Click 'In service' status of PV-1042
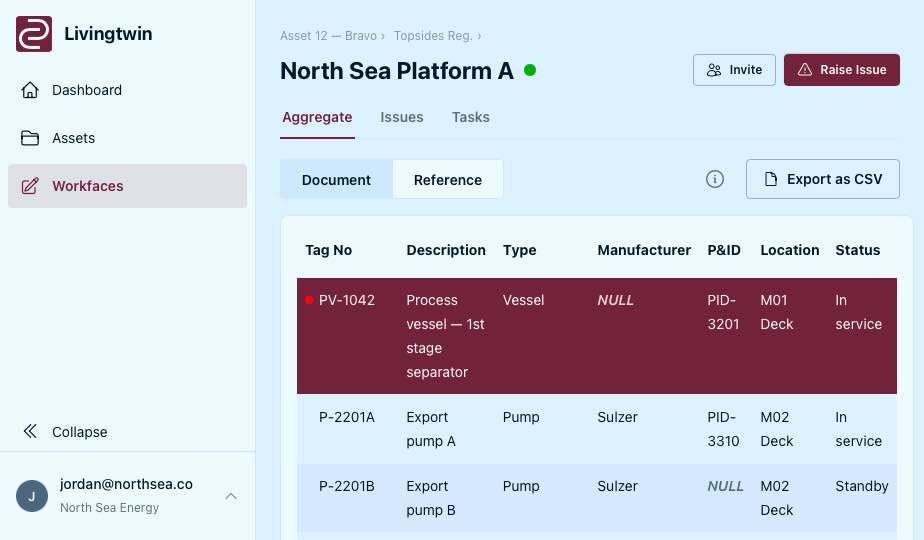Screen dimensions: 924x540 pos(859,312)
